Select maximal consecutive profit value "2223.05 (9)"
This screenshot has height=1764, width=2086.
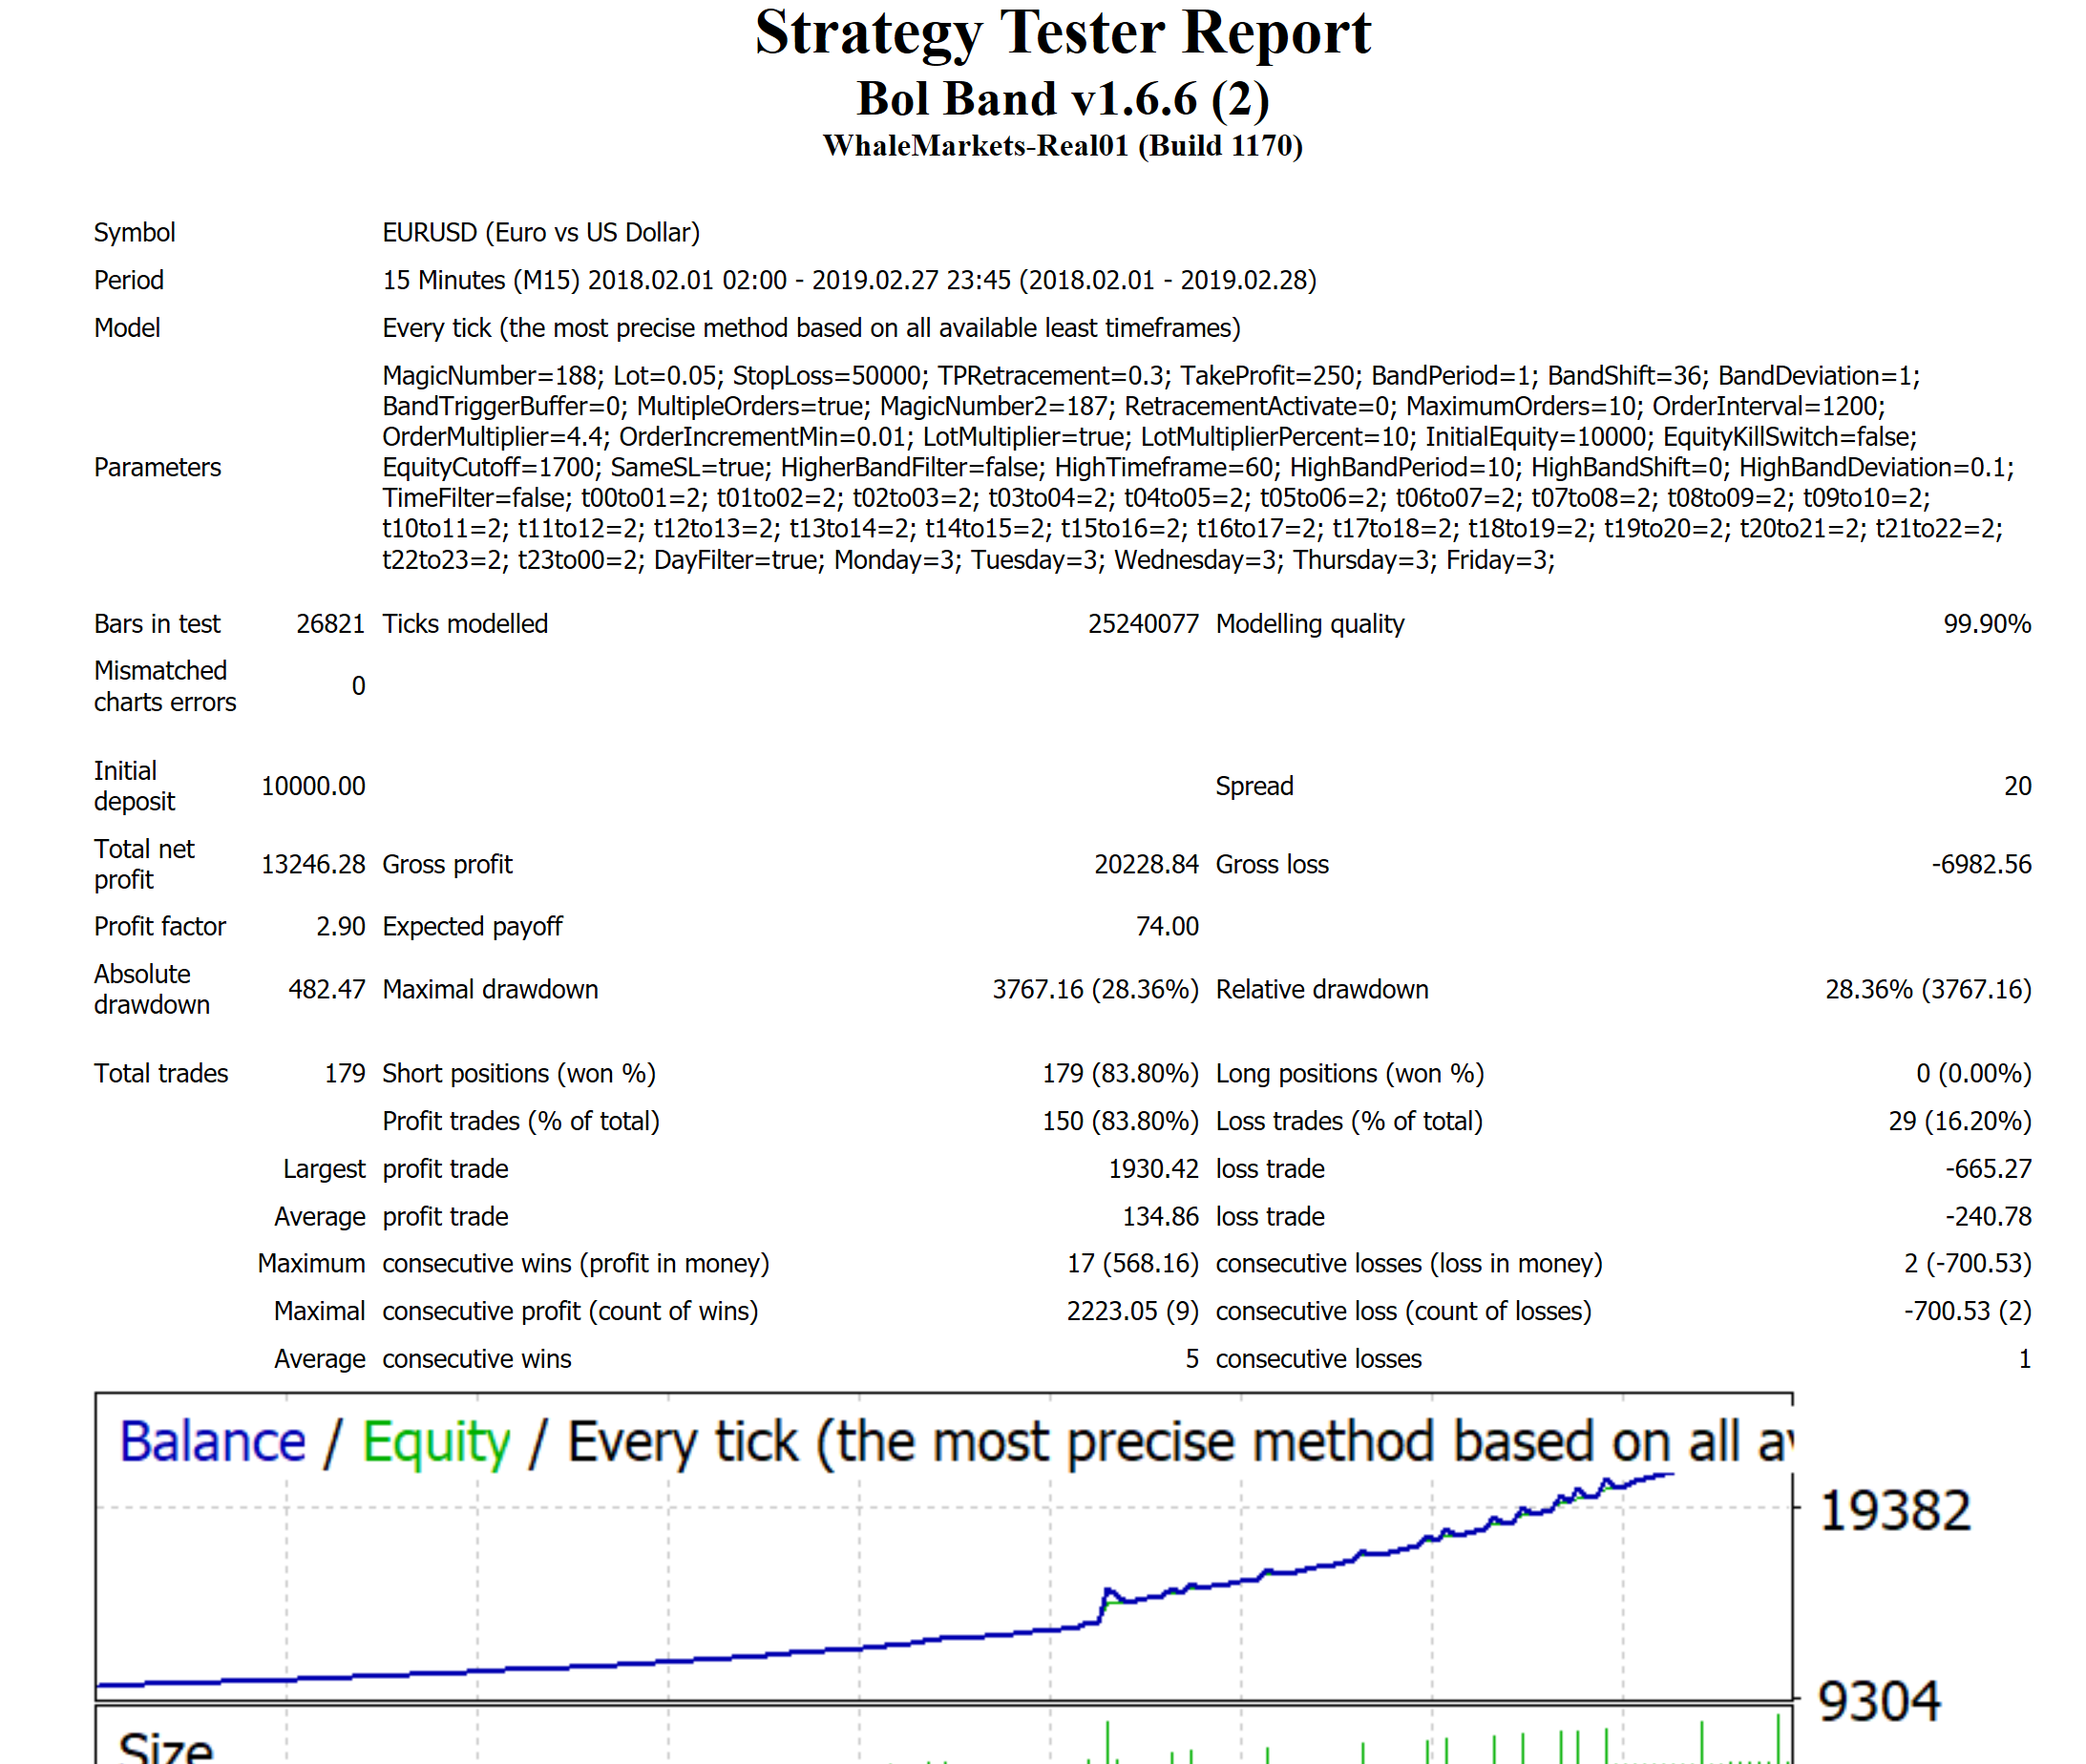coord(1133,1312)
